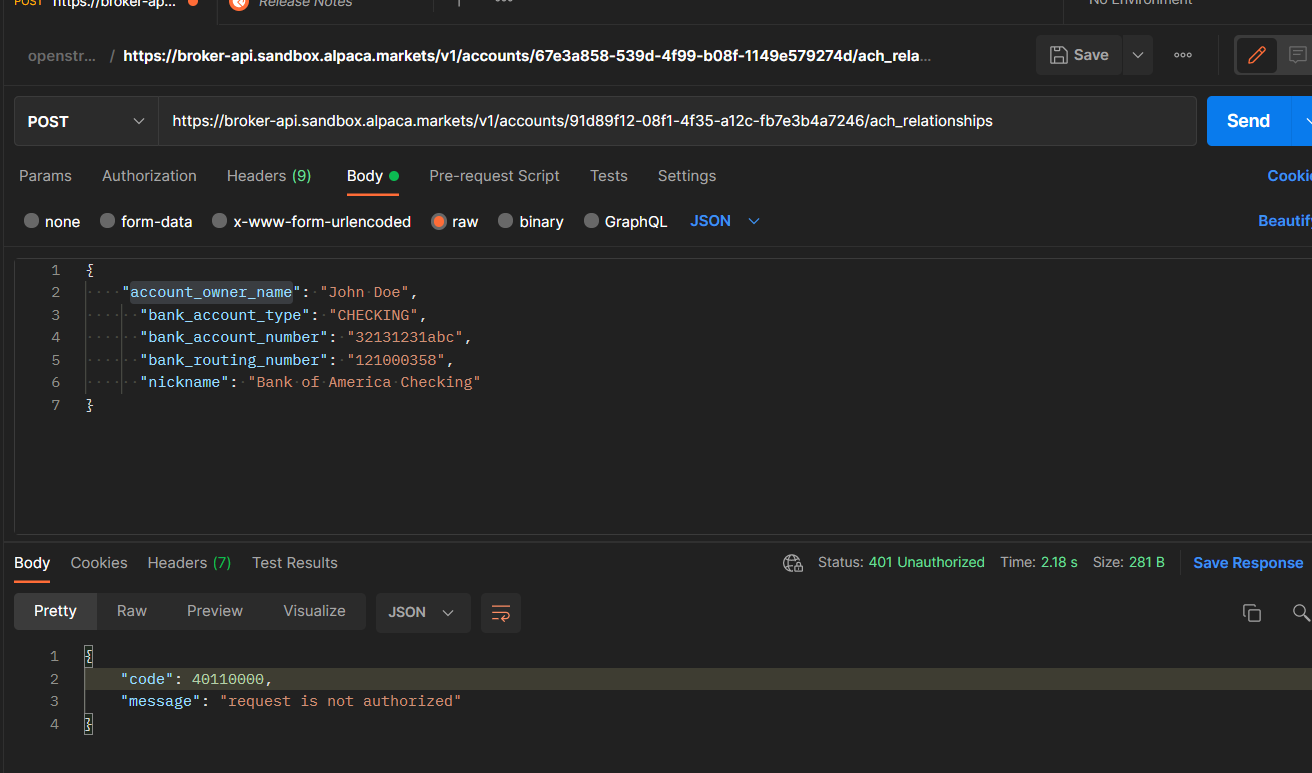This screenshot has height=773, width=1312.
Task: Click into the request URL field
Action: (677, 121)
